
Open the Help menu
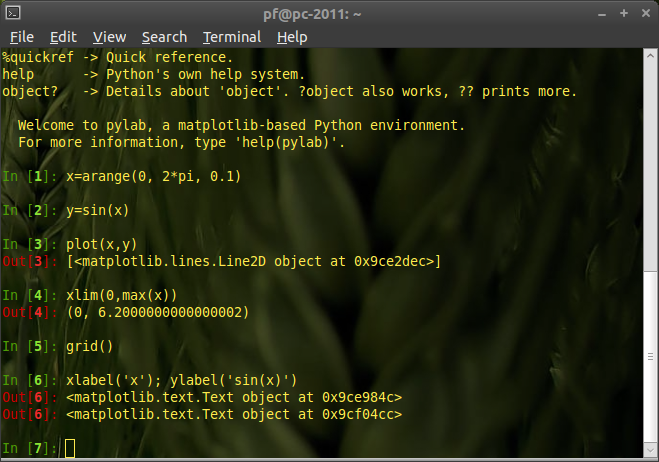click(292, 37)
